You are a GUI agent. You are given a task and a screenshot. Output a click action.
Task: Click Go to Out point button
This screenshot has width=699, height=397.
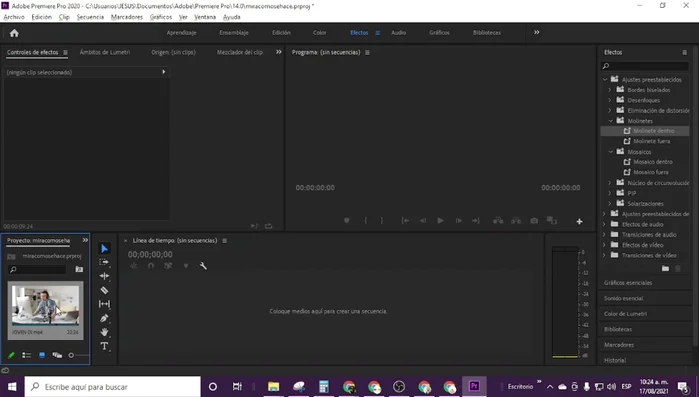[476, 221]
